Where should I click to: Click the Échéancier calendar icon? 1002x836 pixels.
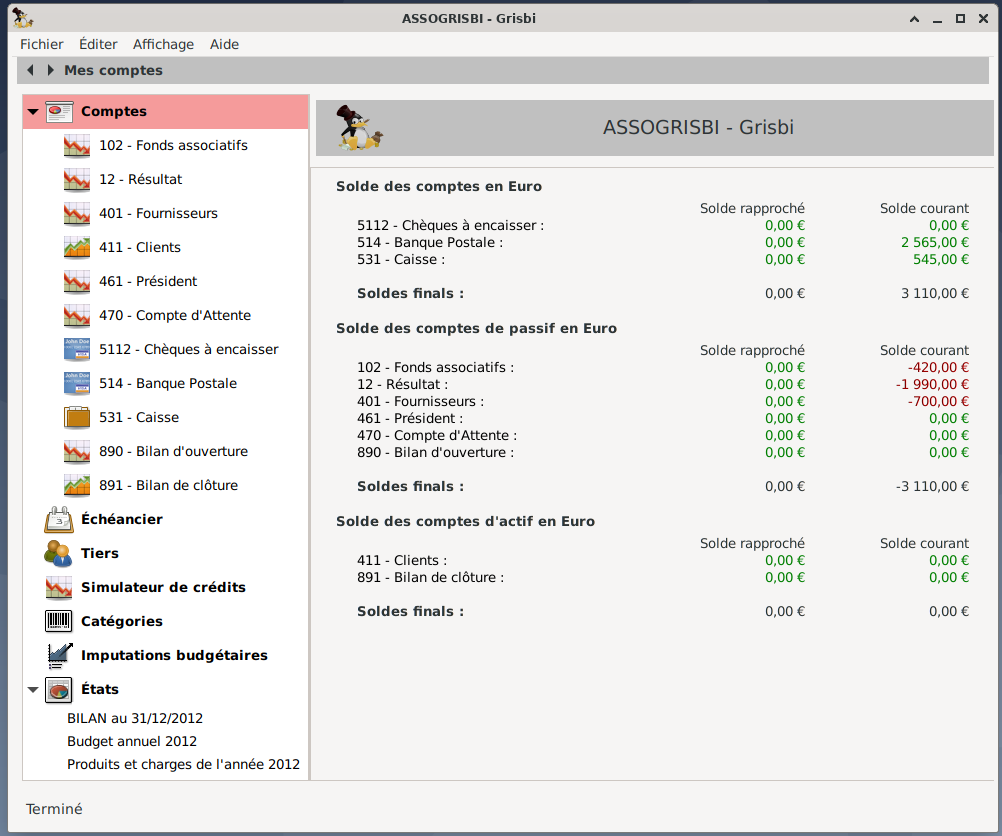pos(59,520)
